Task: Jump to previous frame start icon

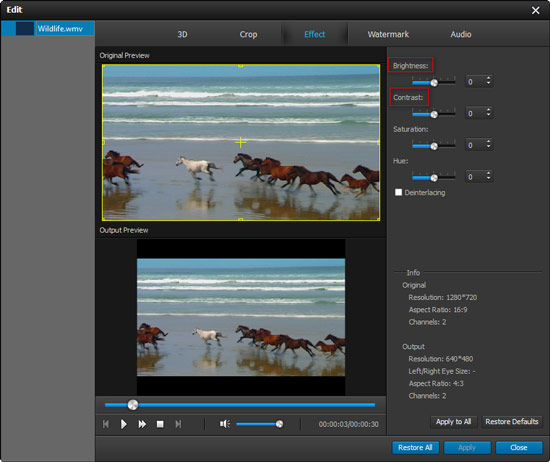Action: 106,424
